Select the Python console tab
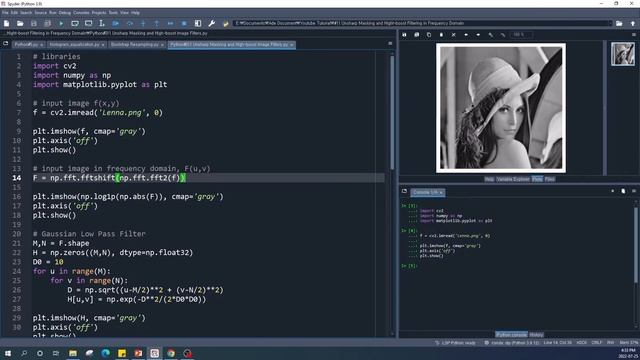The height and width of the screenshot is (360, 640). tap(511, 335)
